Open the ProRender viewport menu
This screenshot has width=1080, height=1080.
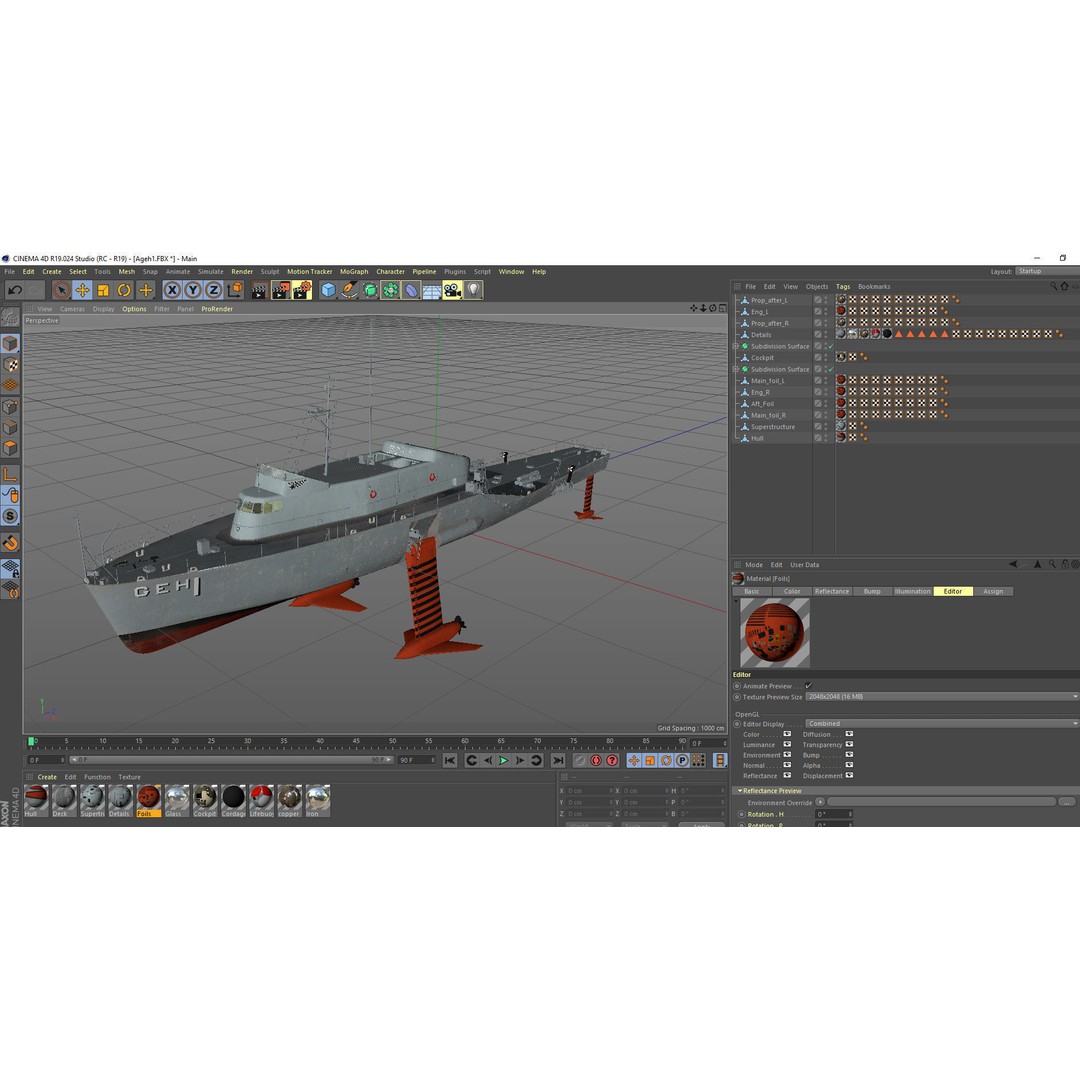[217, 309]
